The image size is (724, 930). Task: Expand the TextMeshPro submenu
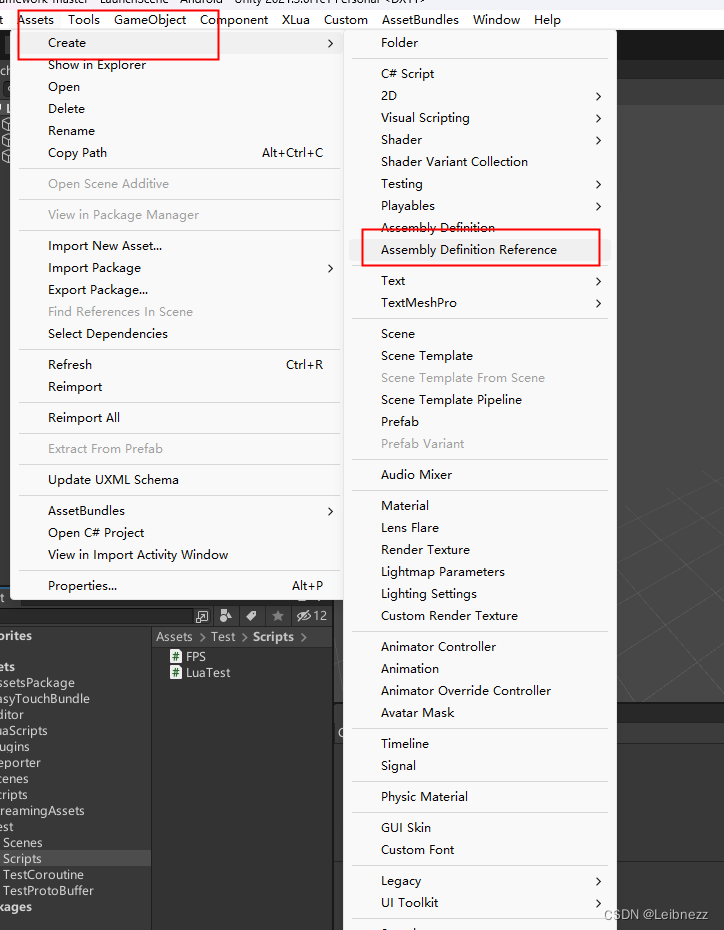480,302
